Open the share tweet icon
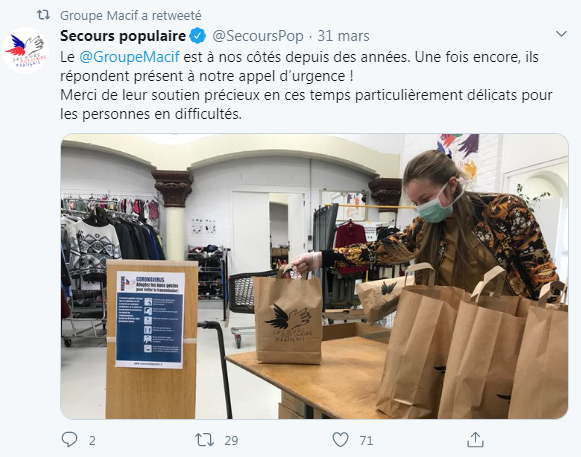581x457 pixels. 475,440
